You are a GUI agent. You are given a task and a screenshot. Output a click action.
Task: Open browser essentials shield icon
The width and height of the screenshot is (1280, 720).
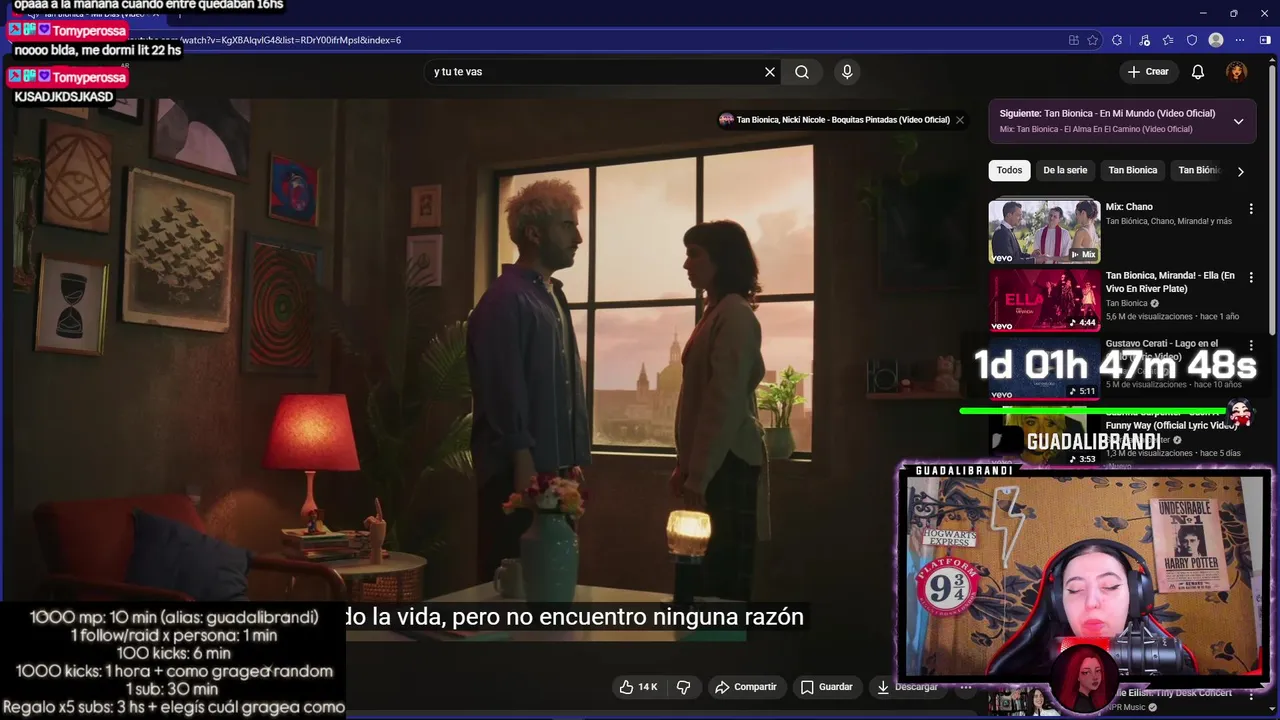click(1192, 40)
